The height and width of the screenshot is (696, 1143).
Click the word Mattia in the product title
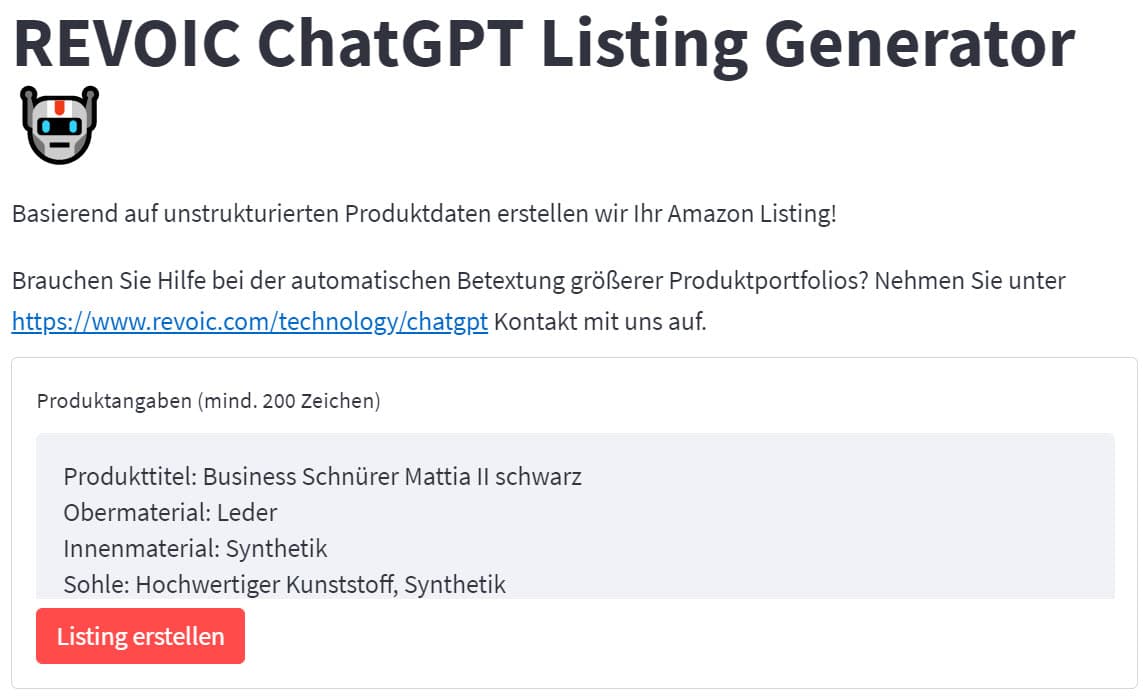[x=437, y=477]
